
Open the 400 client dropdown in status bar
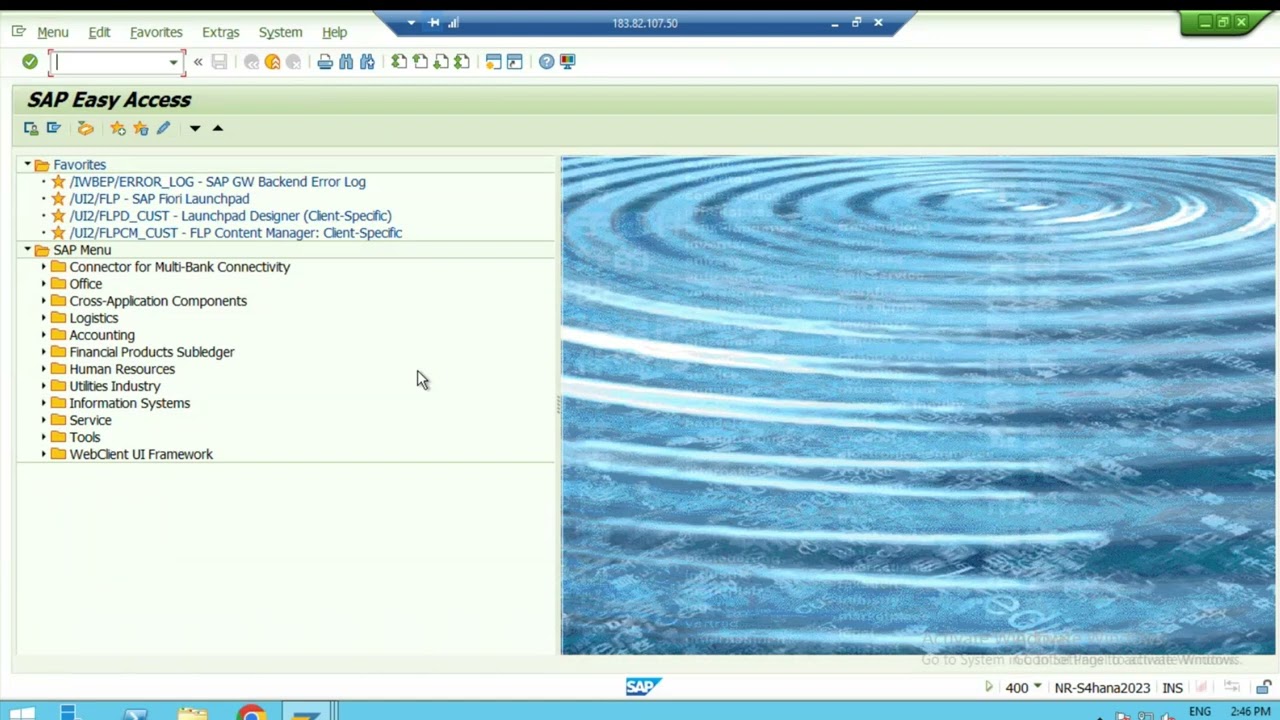(1037, 687)
